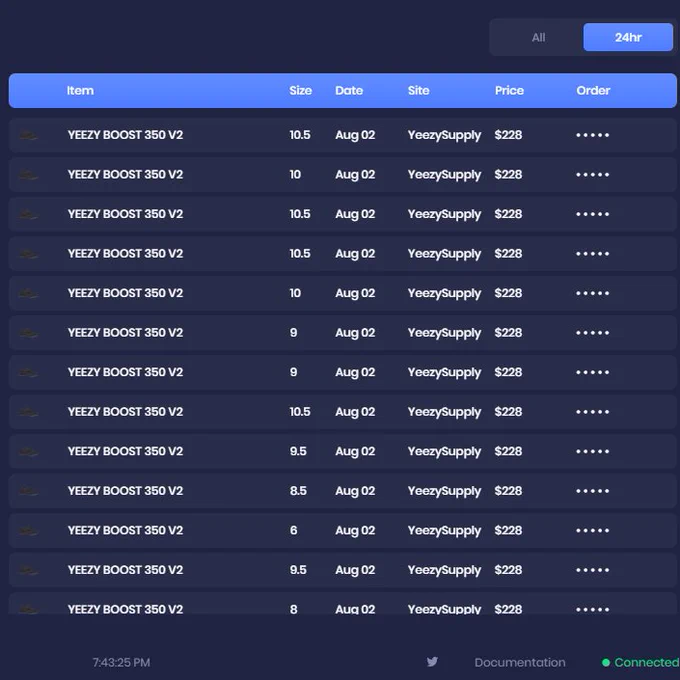Click YeezySupply site in the size 6 row
680x680 pixels.
[445, 531]
